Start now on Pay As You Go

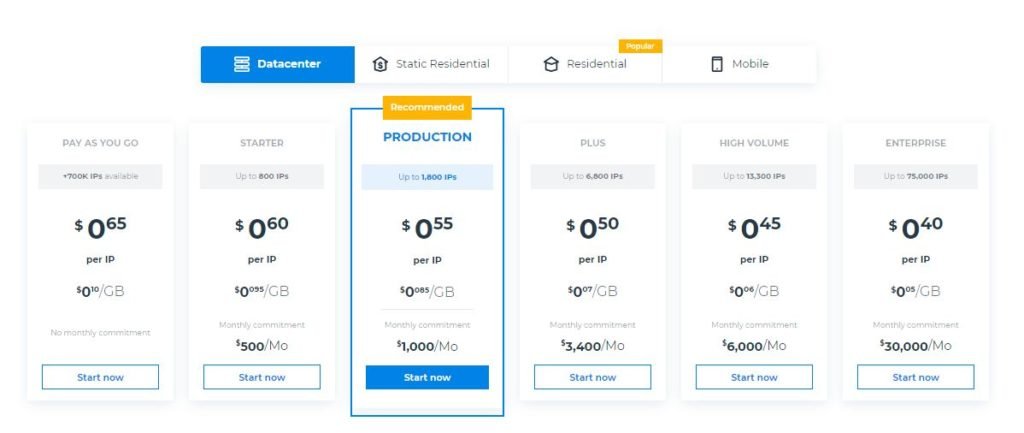pos(100,377)
